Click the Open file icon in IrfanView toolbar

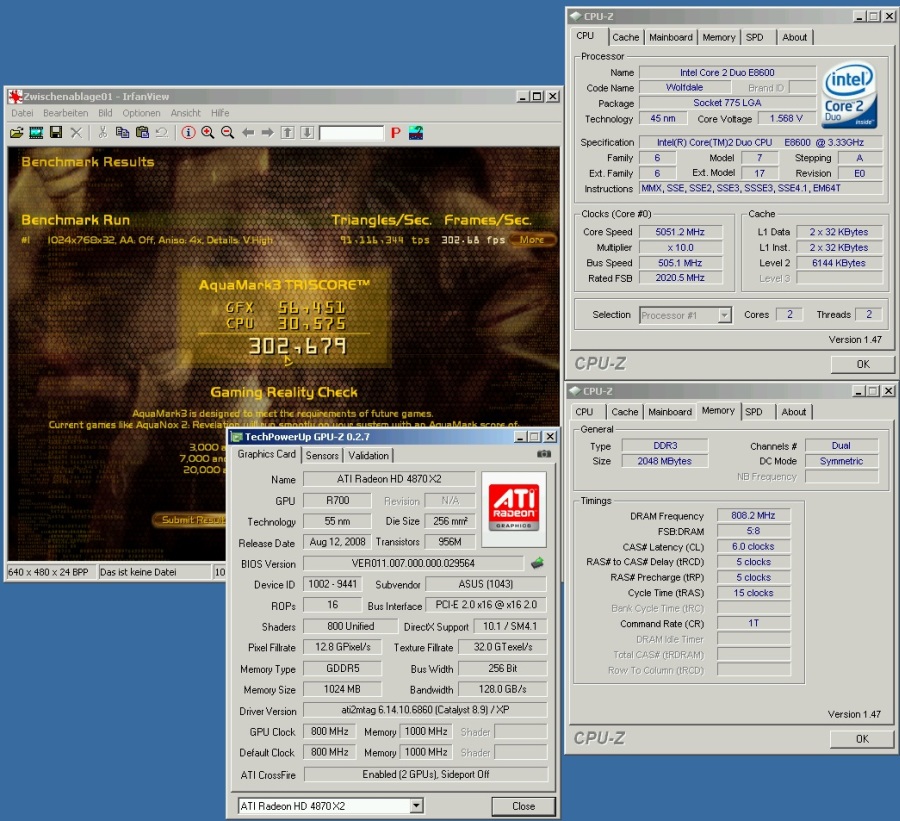(x=16, y=133)
